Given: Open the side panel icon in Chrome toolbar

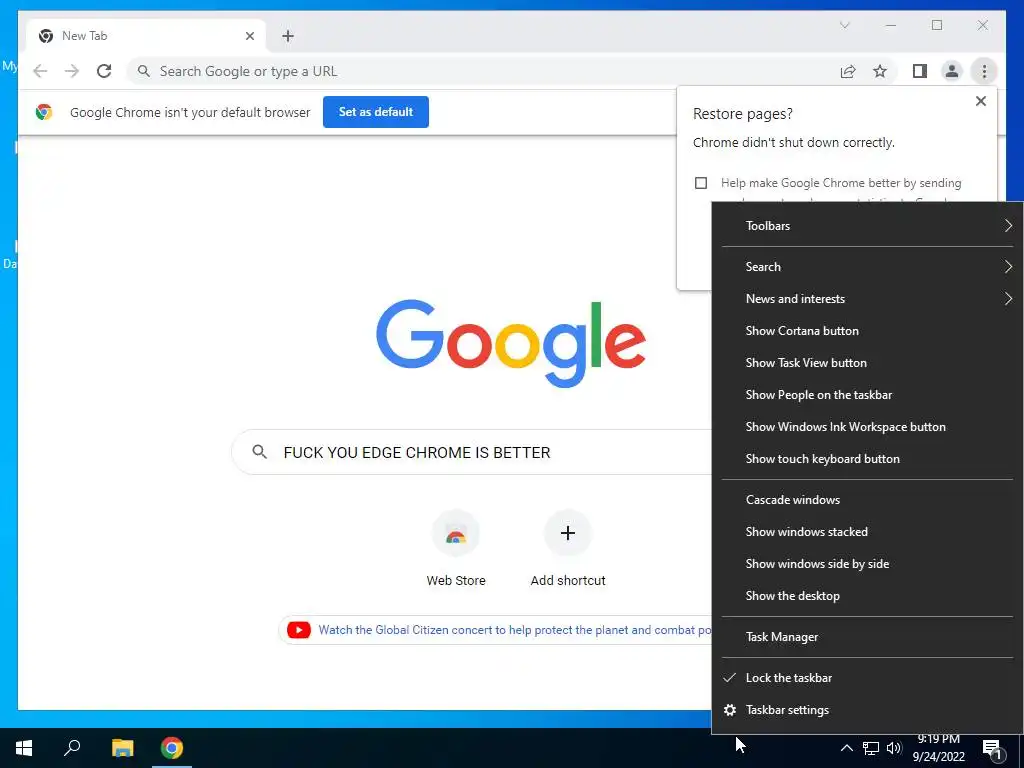Looking at the screenshot, I should (920, 71).
